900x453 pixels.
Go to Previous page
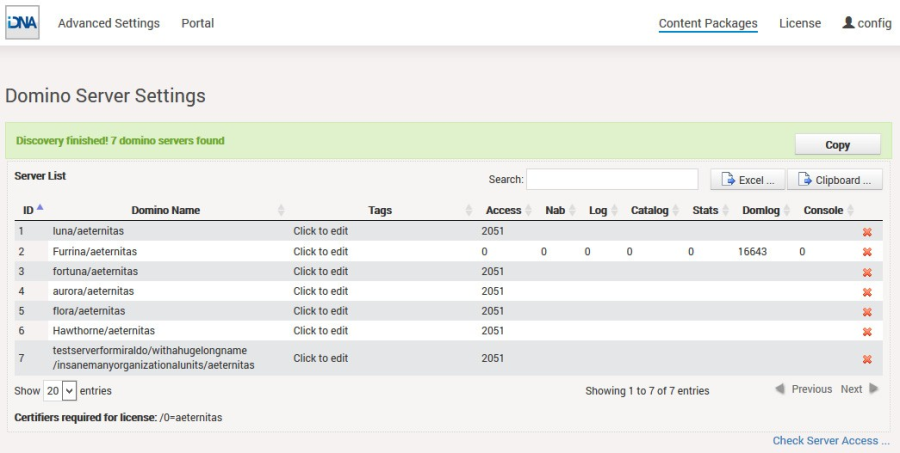(804, 389)
